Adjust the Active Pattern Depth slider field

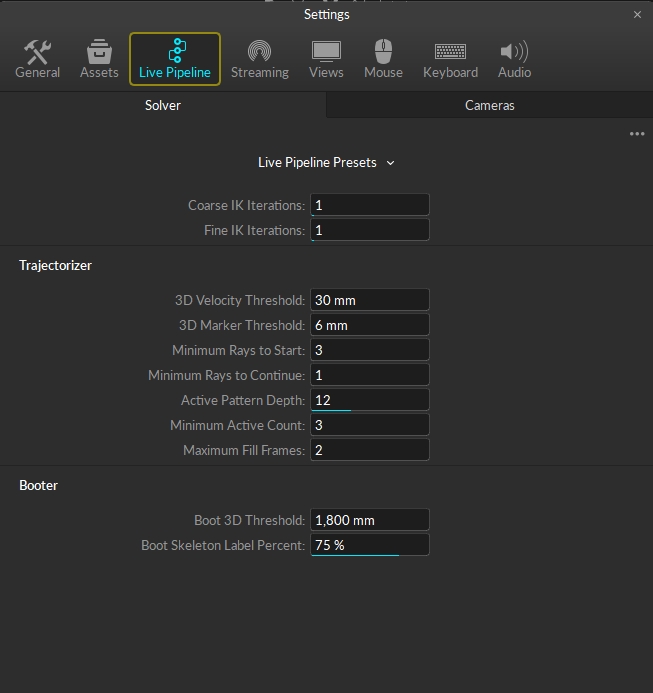[369, 400]
